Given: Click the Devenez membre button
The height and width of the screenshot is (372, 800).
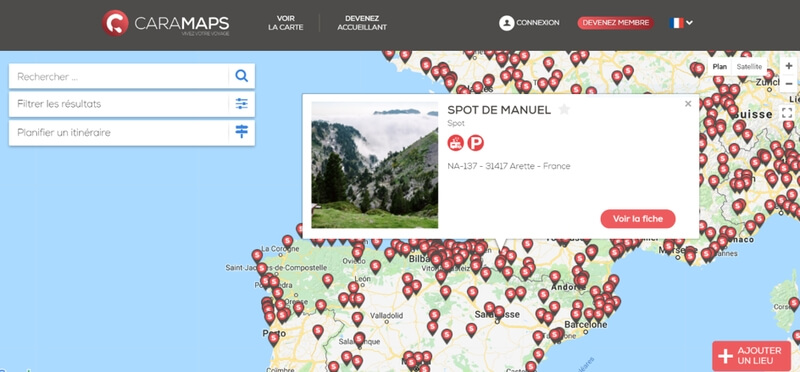Looking at the screenshot, I should pyautogui.click(x=616, y=23).
